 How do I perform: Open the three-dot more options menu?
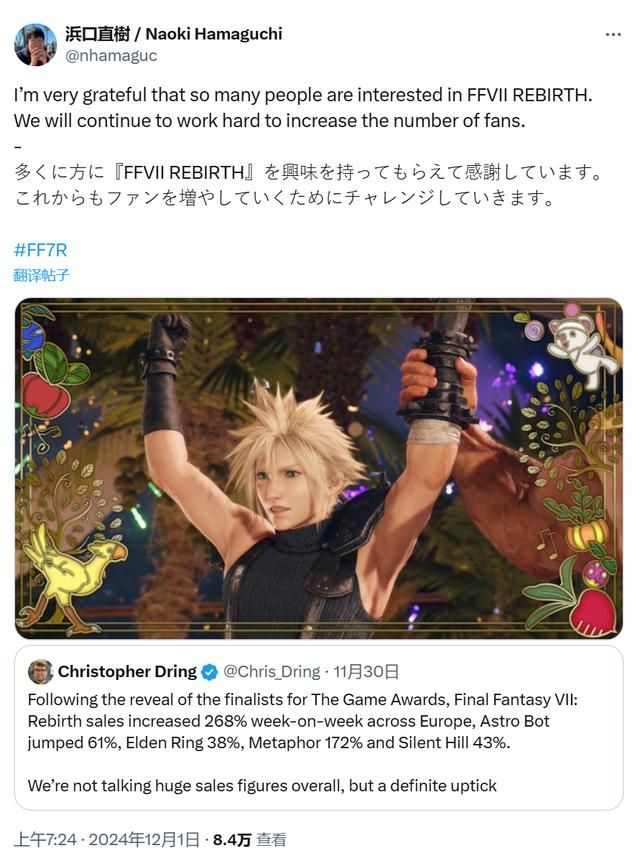pos(613,34)
